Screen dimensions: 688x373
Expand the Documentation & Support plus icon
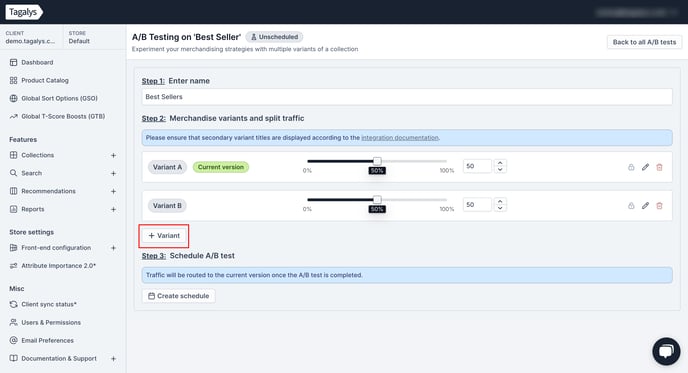(113, 359)
